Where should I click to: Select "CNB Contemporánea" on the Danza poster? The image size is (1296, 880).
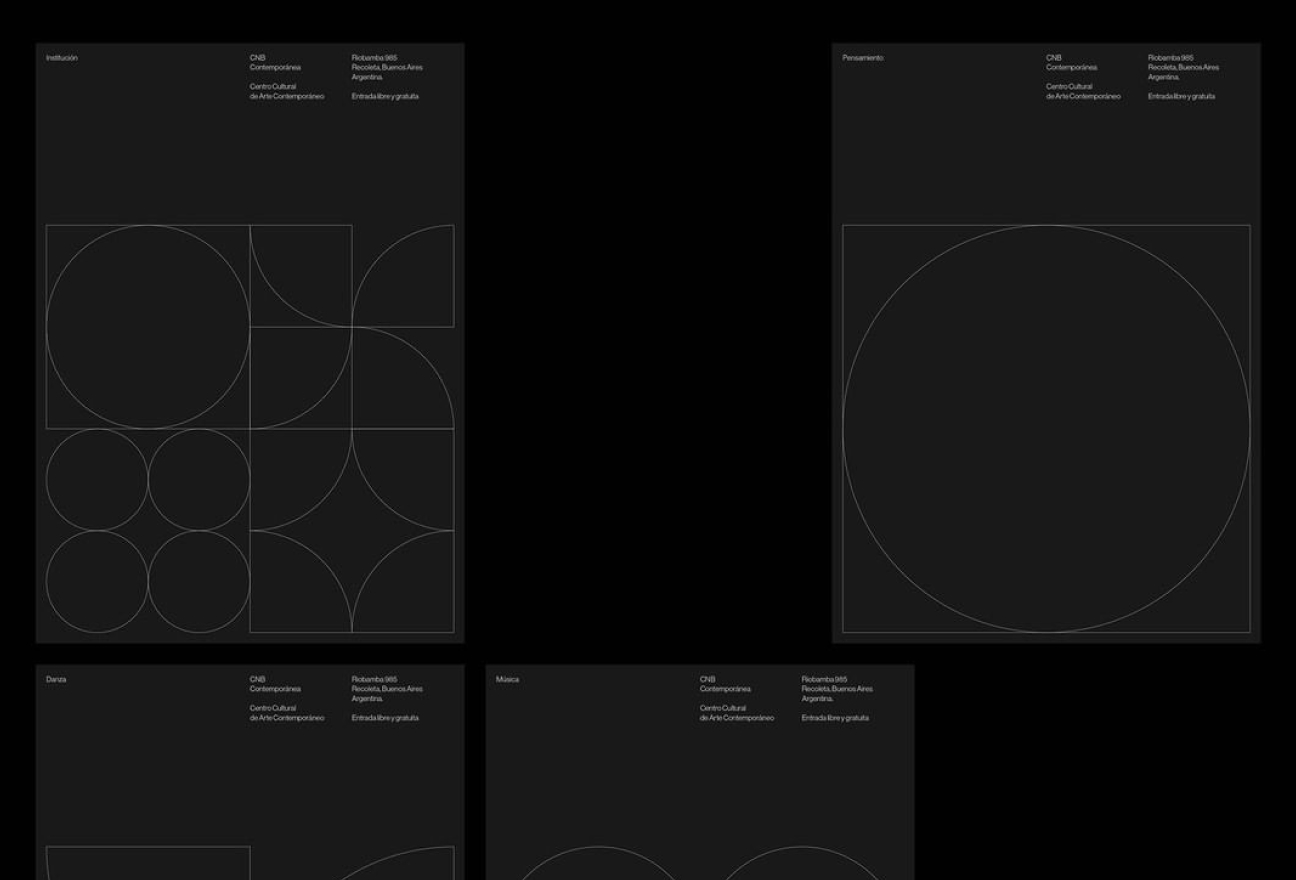point(275,684)
